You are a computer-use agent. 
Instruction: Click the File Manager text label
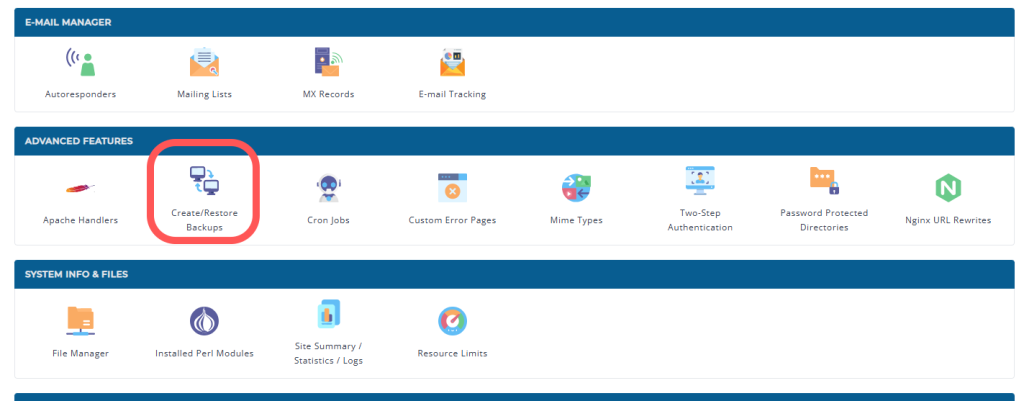pos(80,353)
